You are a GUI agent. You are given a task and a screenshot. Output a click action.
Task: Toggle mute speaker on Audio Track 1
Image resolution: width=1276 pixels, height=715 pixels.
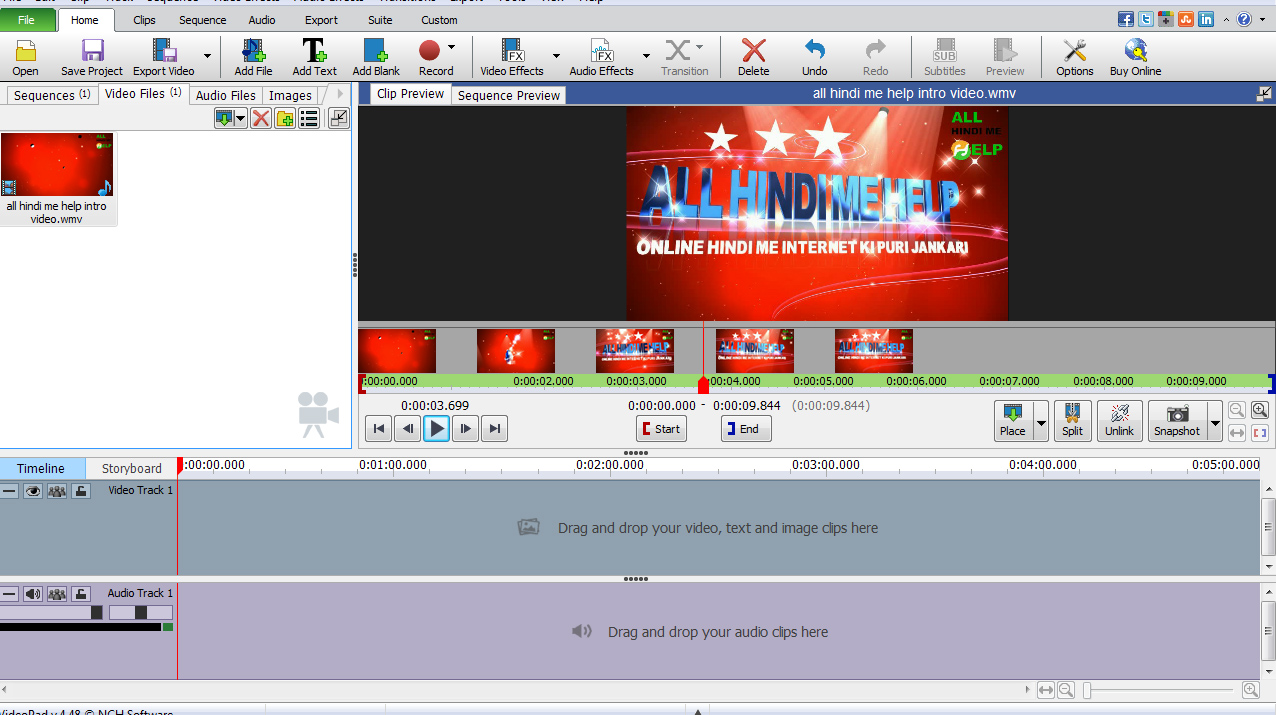pos(33,594)
